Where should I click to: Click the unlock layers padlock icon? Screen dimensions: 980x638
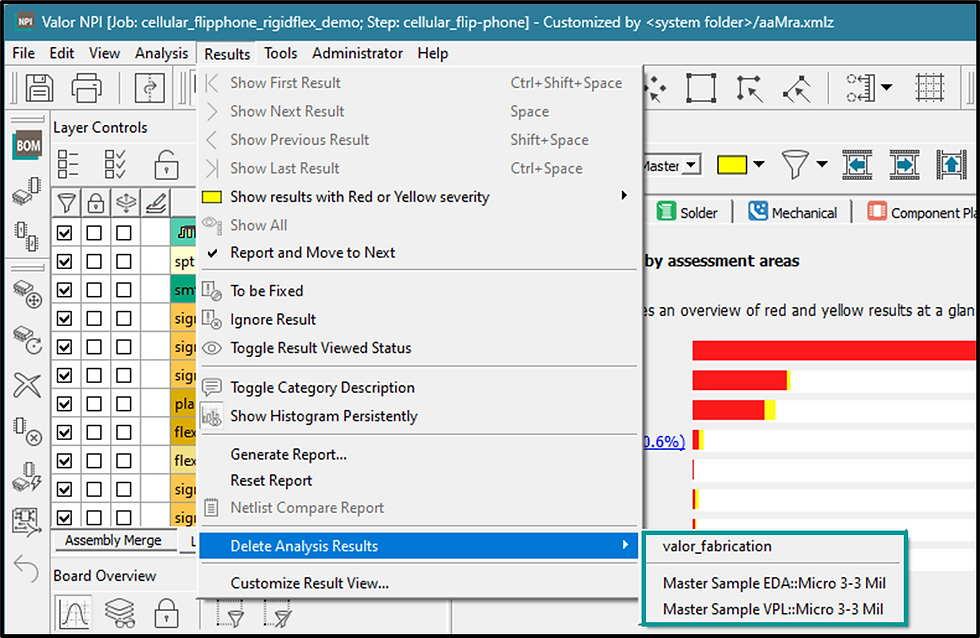pos(166,164)
